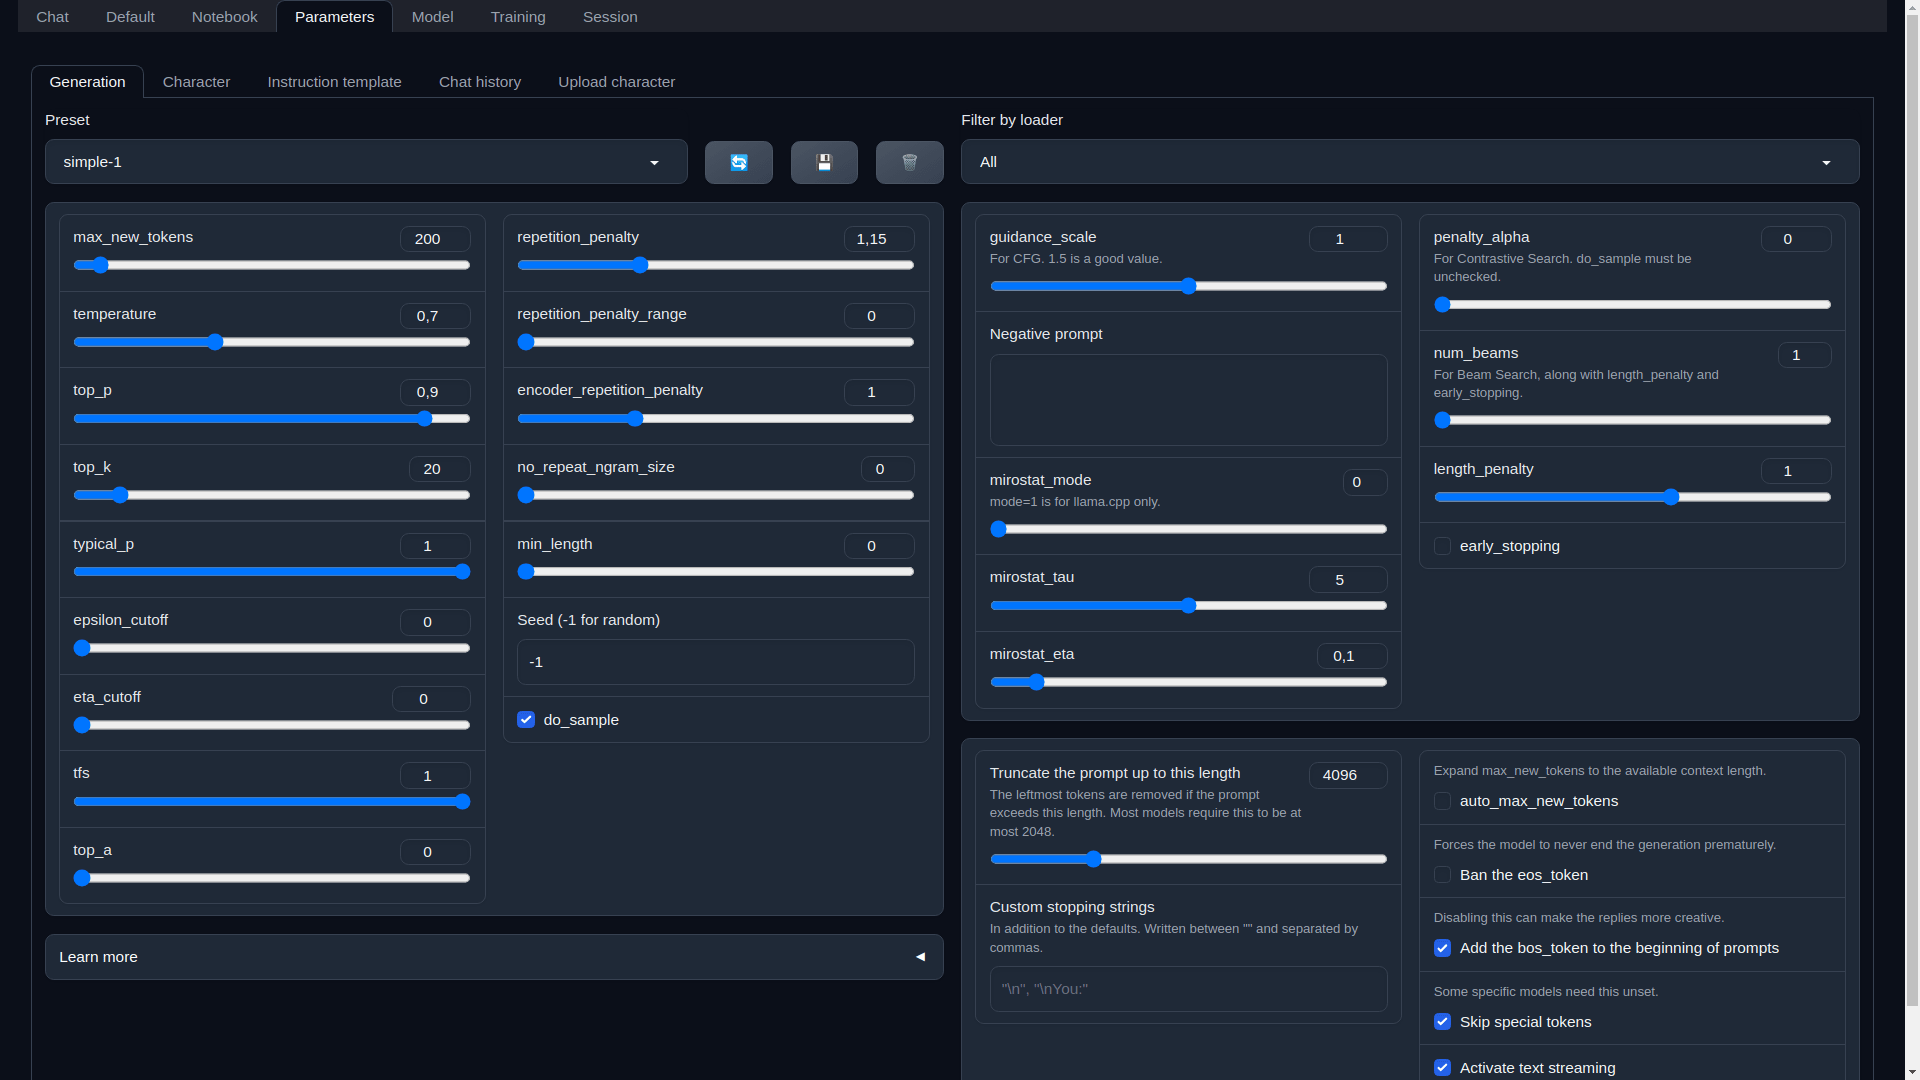Expand the Preset dropdown
The width and height of the screenshot is (1920, 1080).
(655, 161)
